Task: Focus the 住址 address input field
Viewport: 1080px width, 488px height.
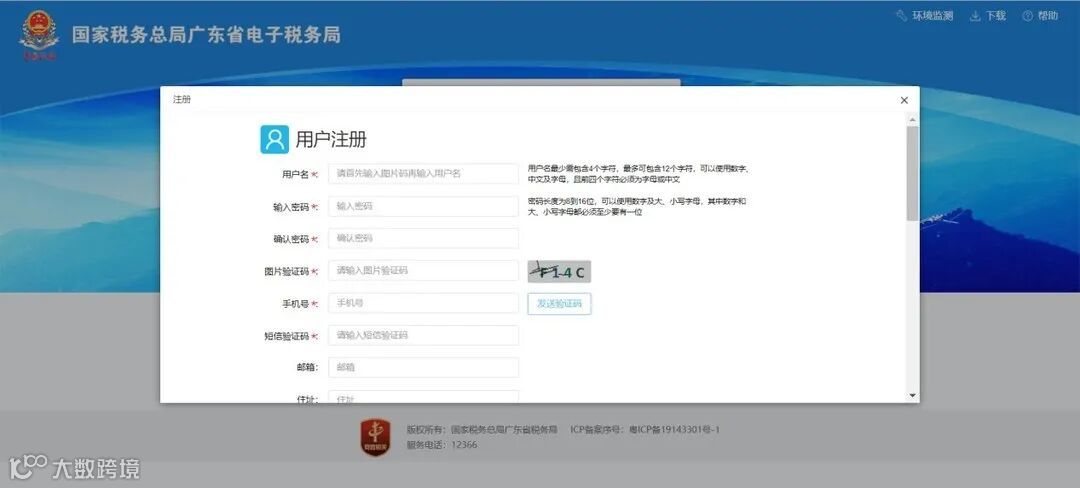Action: [x=423, y=396]
